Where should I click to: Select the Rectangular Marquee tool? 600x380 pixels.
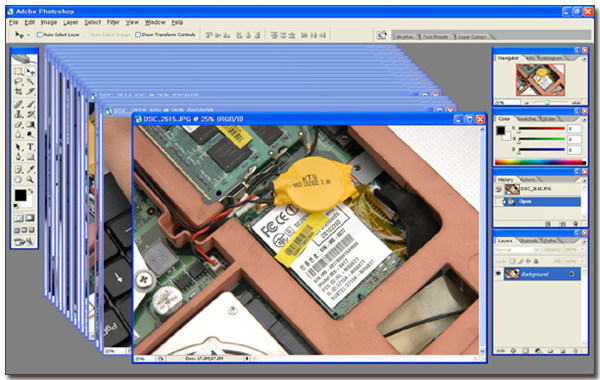point(18,71)
